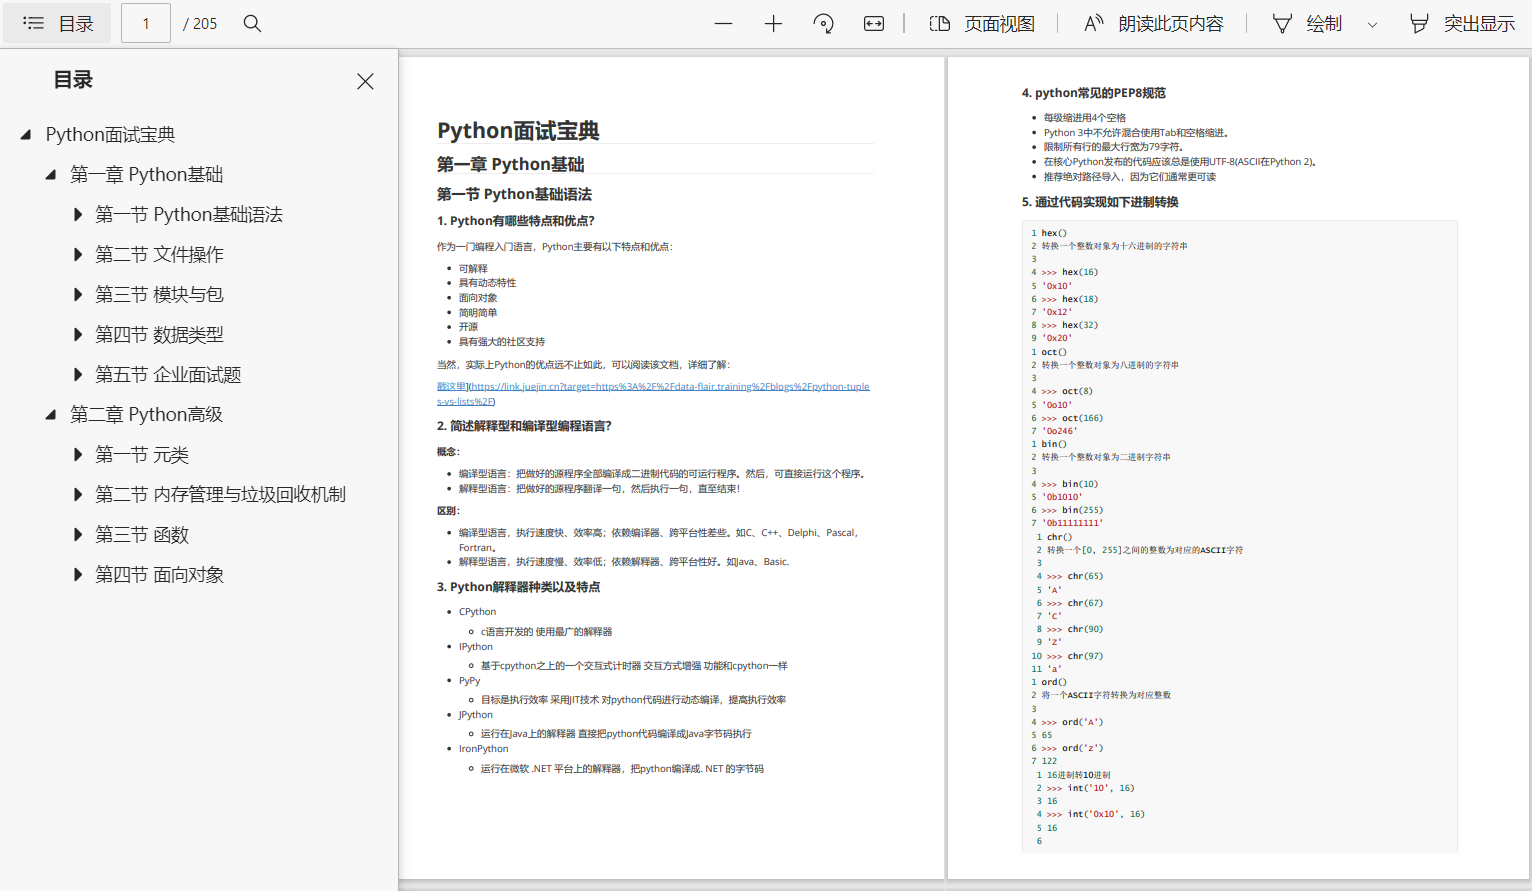Expand 第二节 文件操作 arrow
Screen dimensions: 1532x891
[x=77, y=254]
